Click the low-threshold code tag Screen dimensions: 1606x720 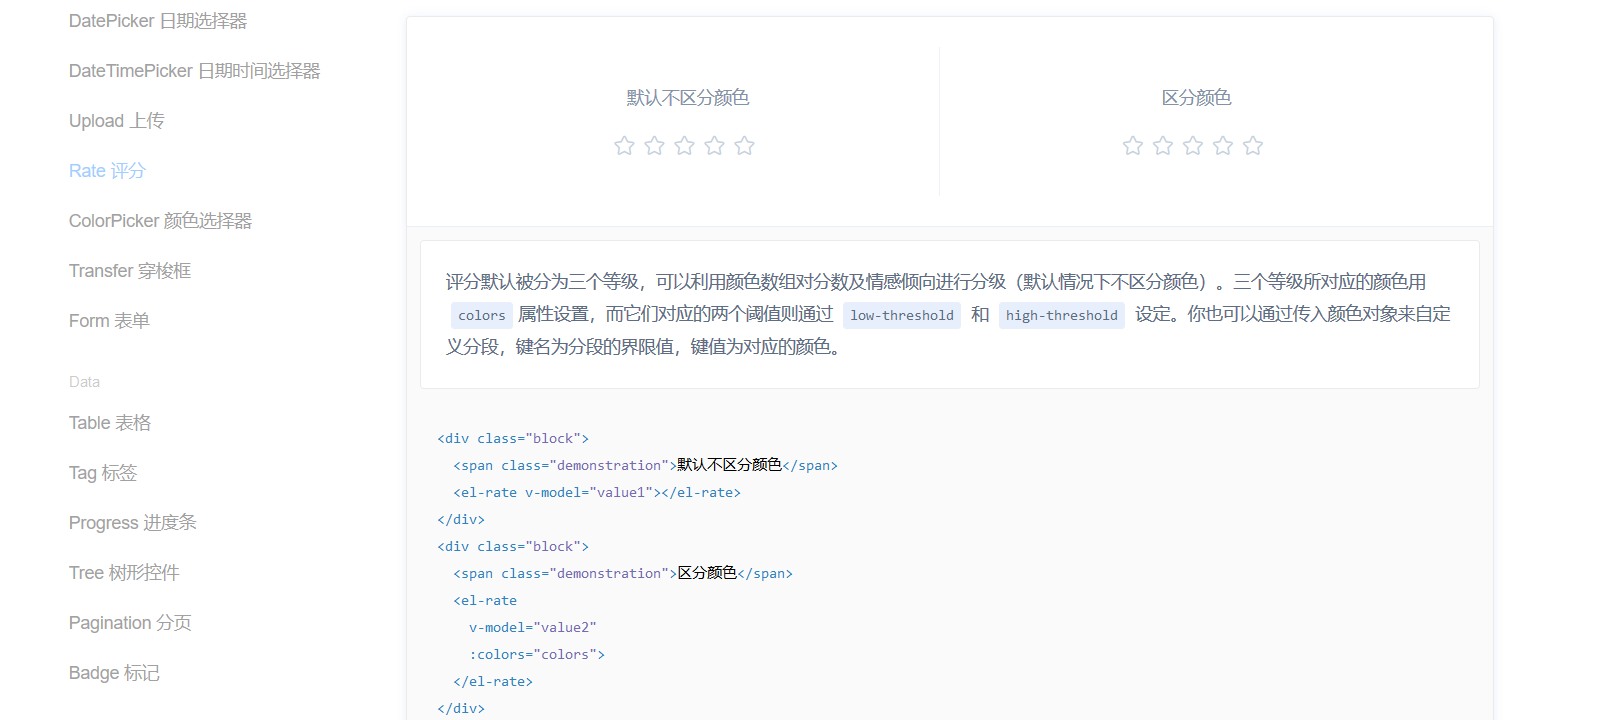(x=902, y=315)
